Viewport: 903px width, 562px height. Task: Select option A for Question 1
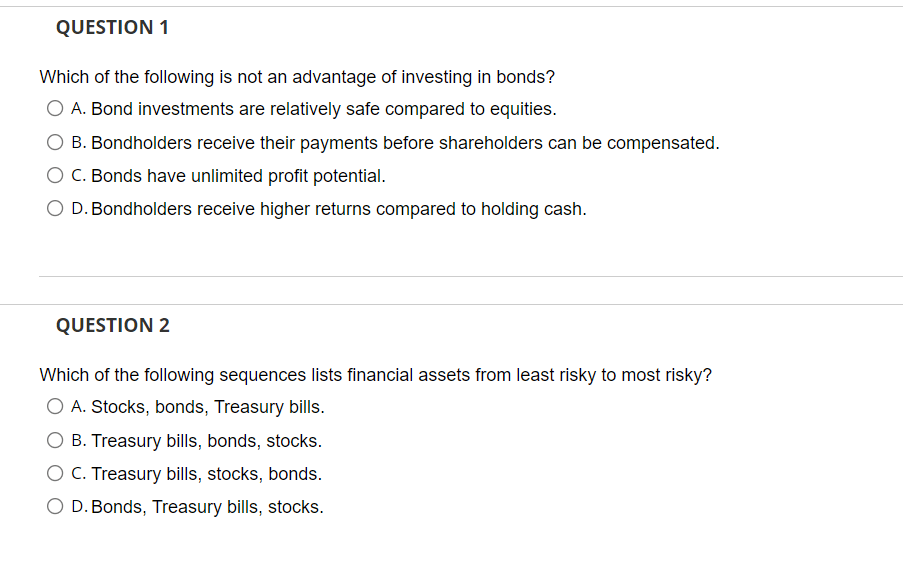(x=55, y=109)
